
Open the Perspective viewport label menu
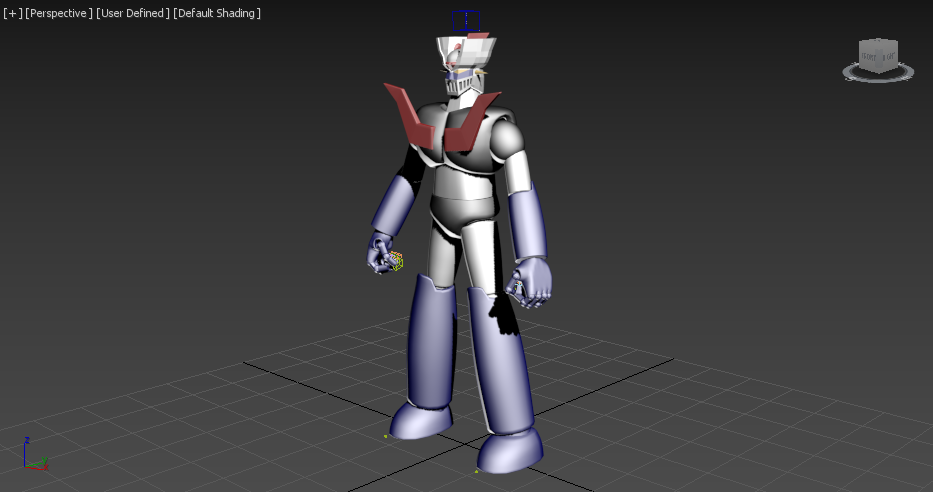pos(59,13)
